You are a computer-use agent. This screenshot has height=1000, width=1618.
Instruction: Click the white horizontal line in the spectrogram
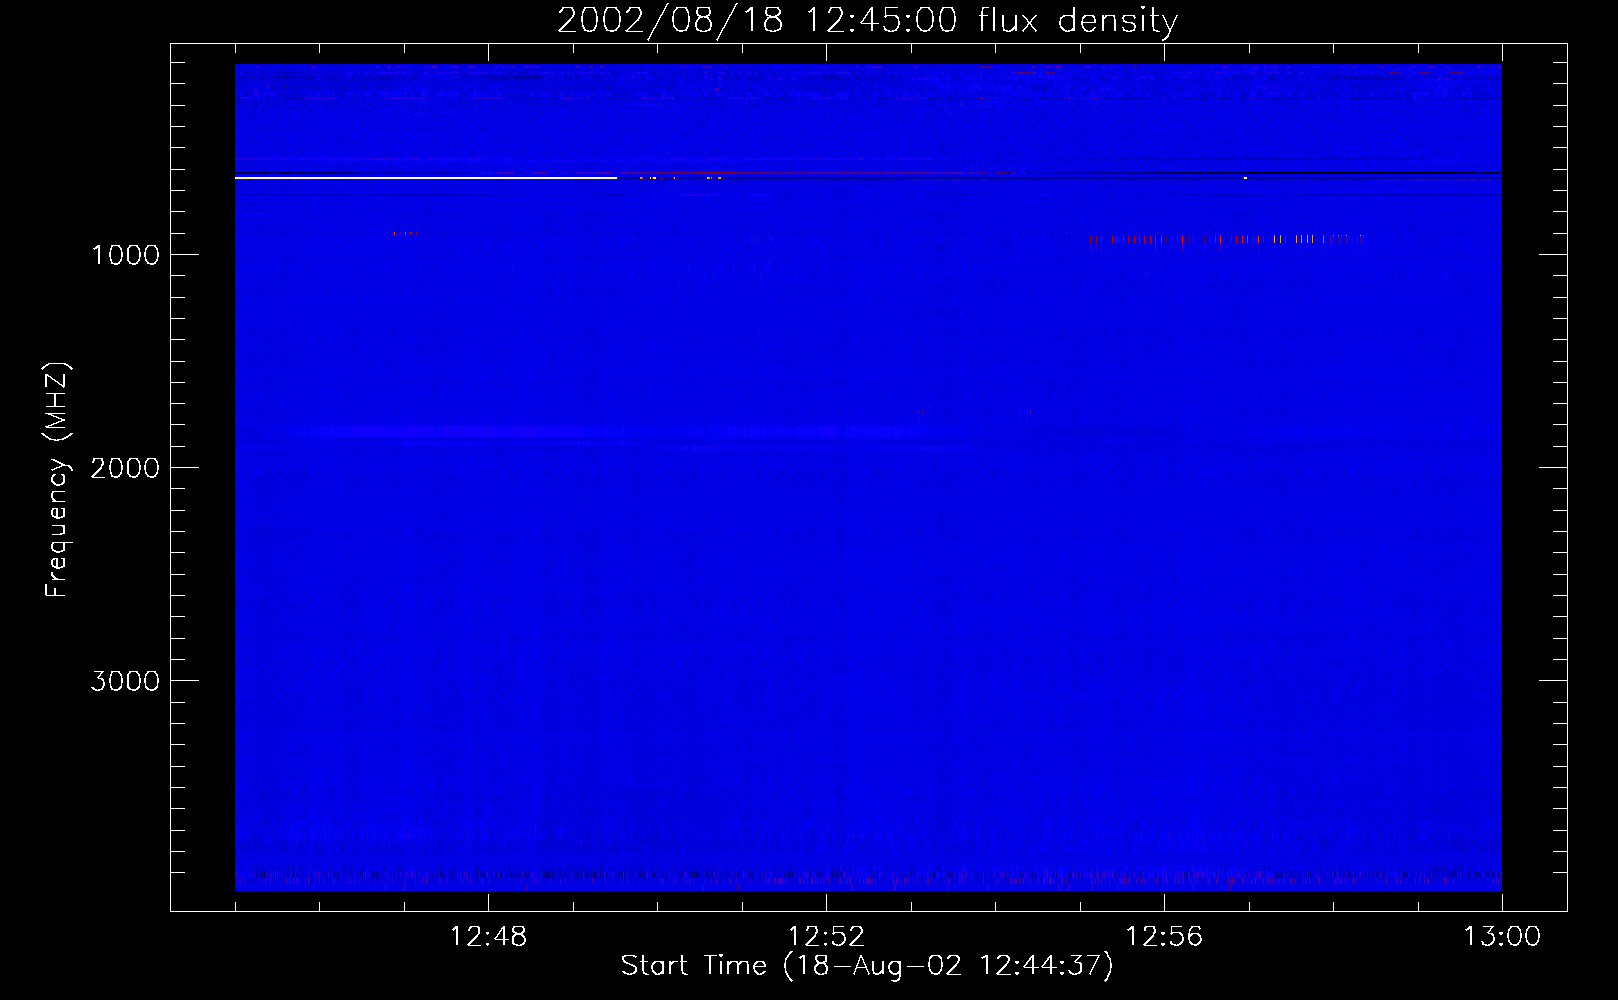[x=426, y=178]
